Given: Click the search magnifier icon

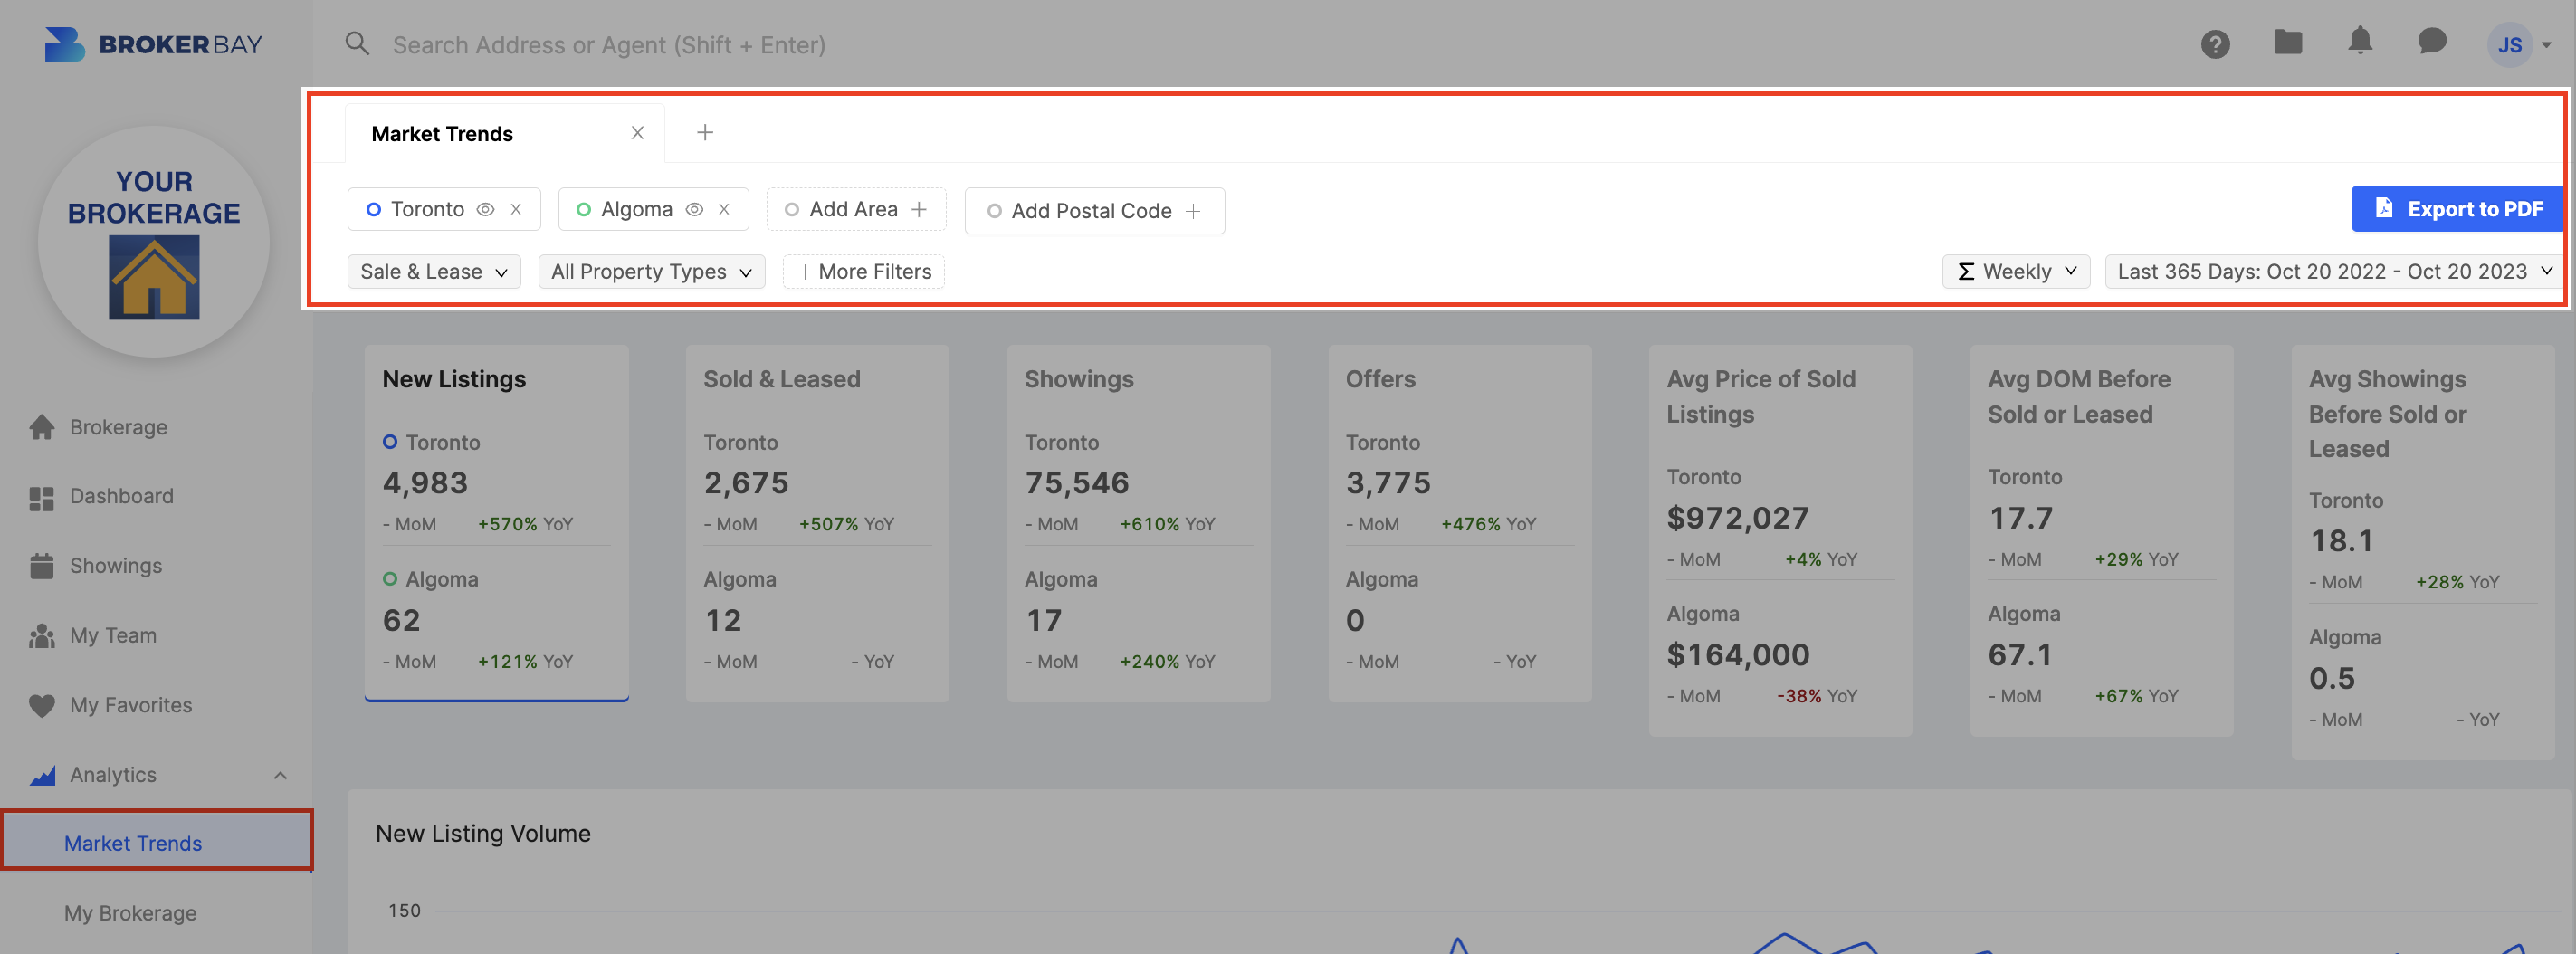Looking at the screenshot, I should pos(357,44).
